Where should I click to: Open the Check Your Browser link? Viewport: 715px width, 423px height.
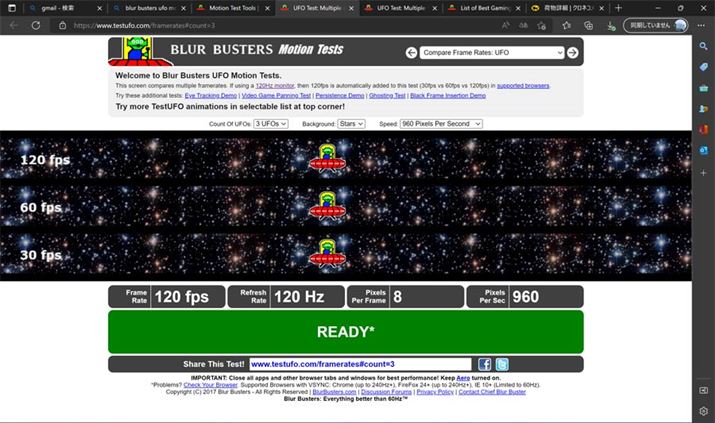point(210,385)
